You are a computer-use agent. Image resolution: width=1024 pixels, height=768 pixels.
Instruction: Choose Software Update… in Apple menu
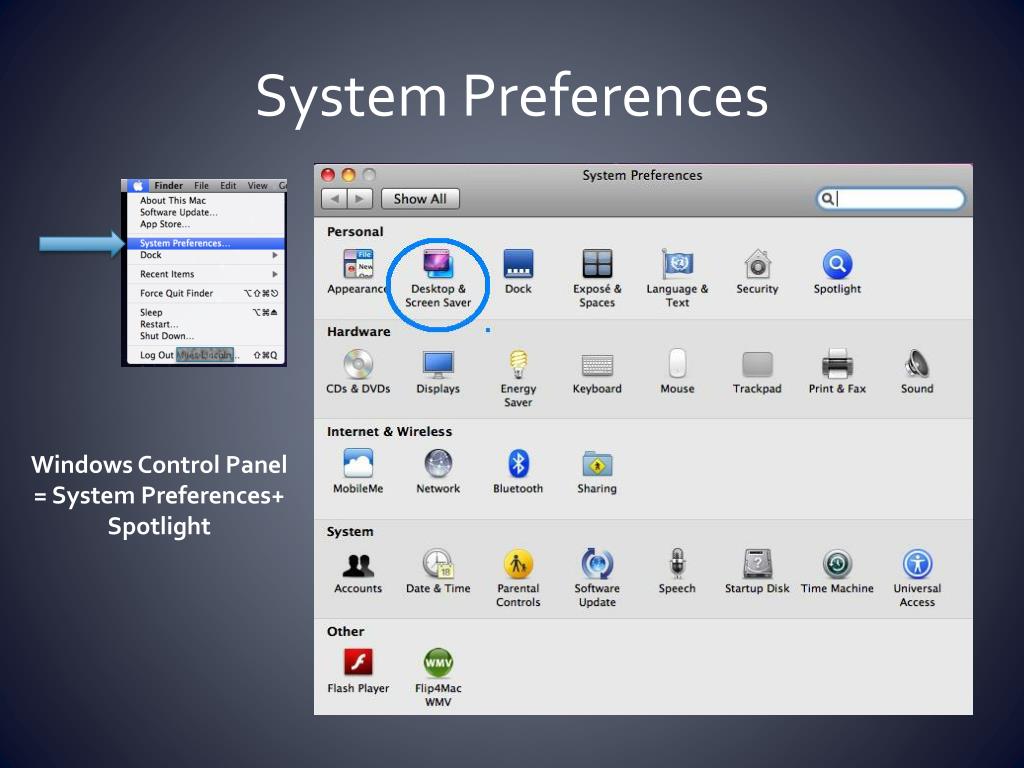204,212
